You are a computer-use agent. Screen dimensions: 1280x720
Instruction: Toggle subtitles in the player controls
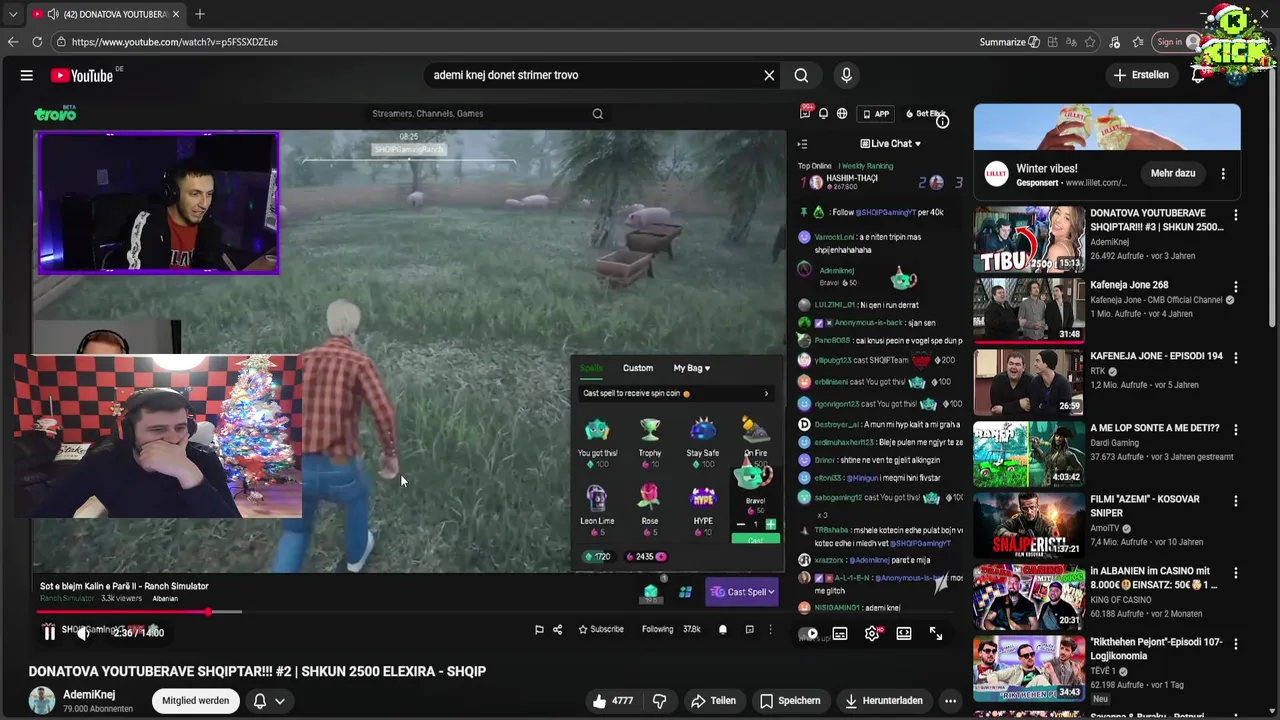click(x=840, y=633)
